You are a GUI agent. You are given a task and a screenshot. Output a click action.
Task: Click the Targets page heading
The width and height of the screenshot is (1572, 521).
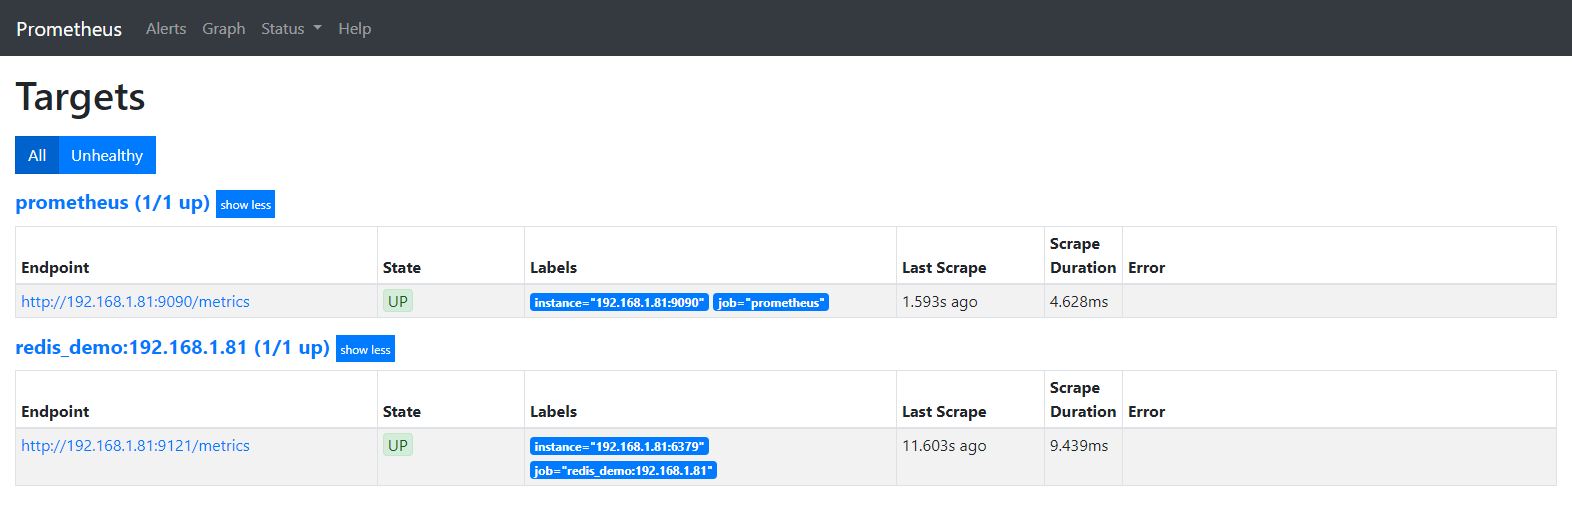tap(80, 97)
